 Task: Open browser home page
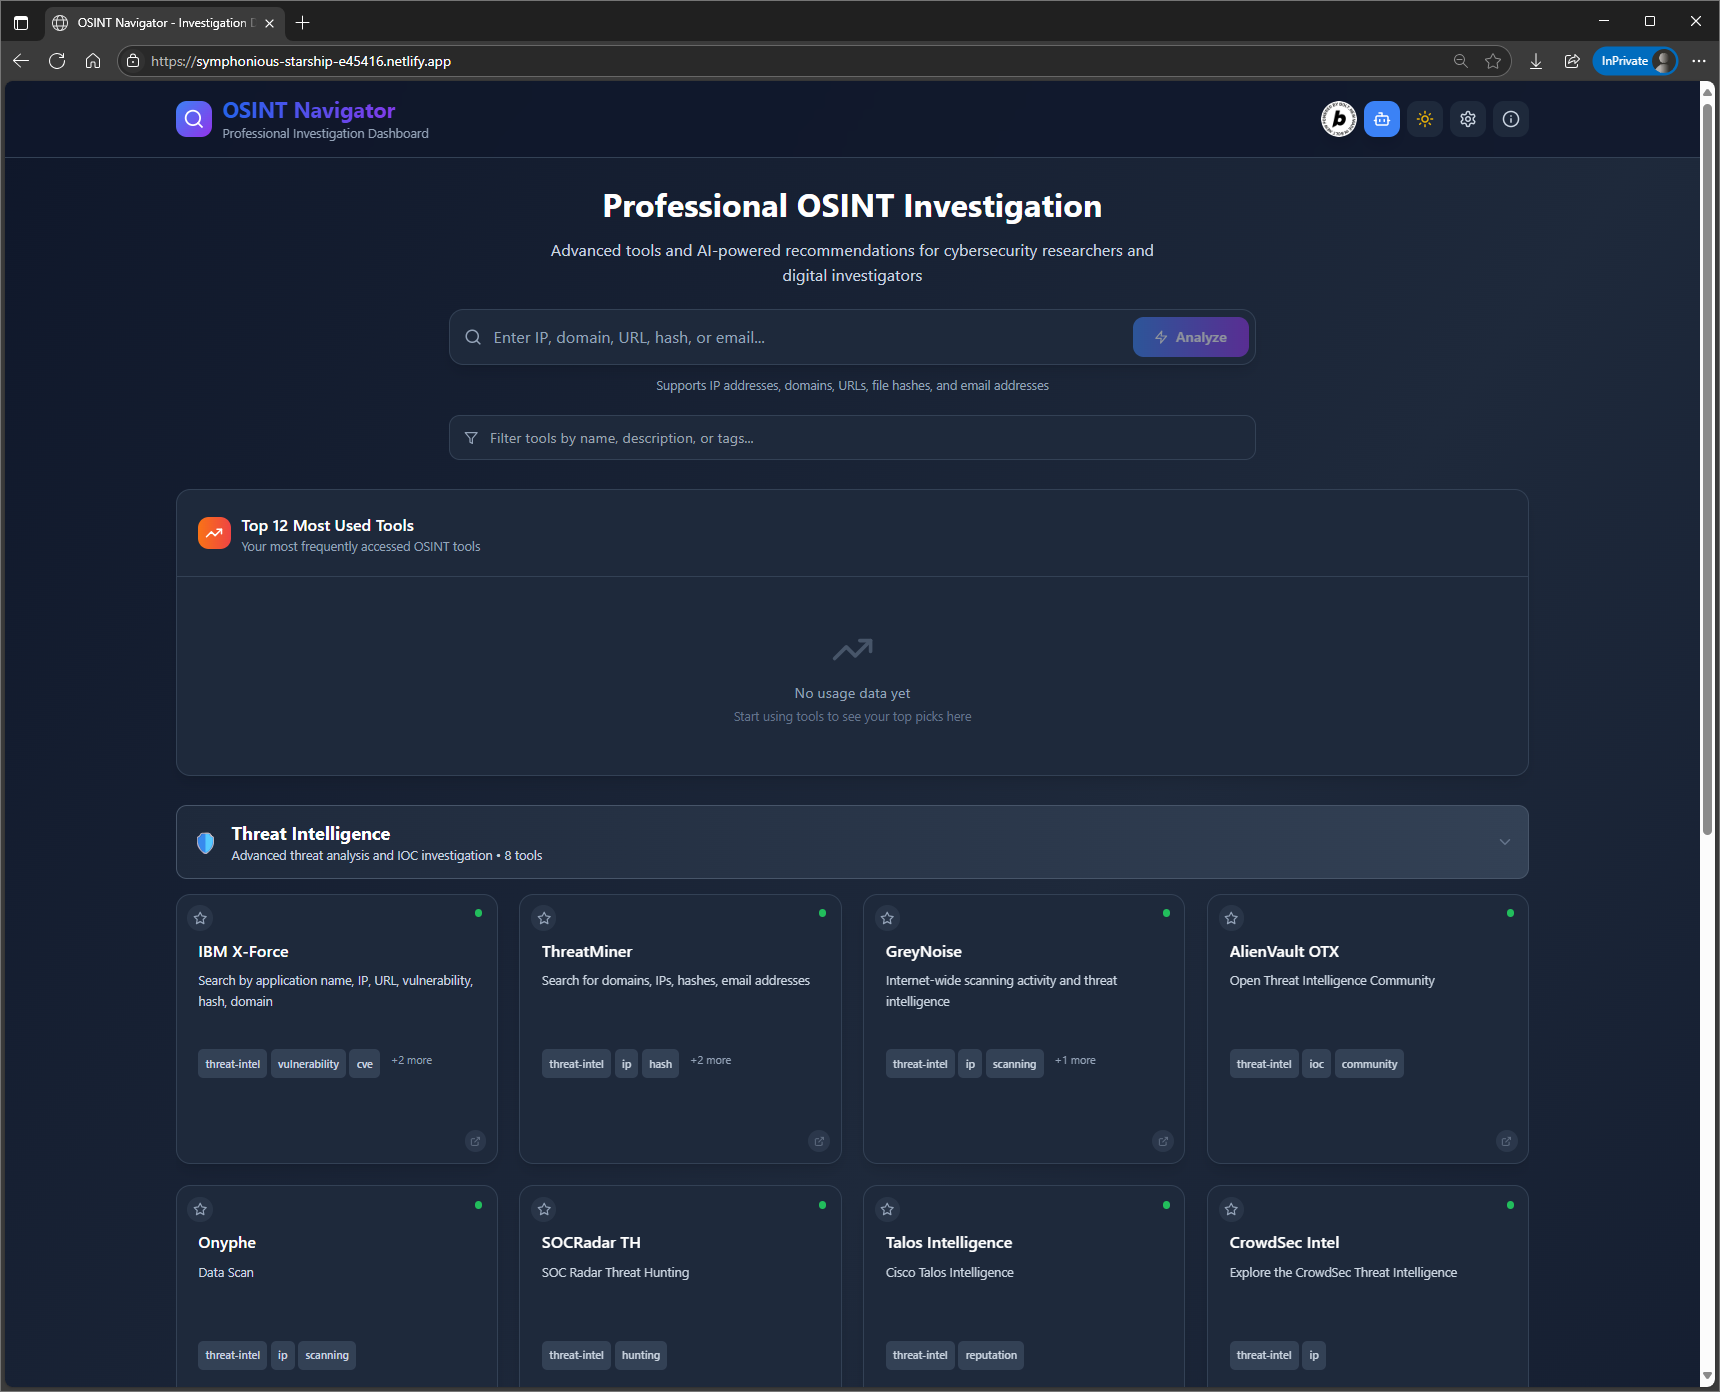(93, 61)
